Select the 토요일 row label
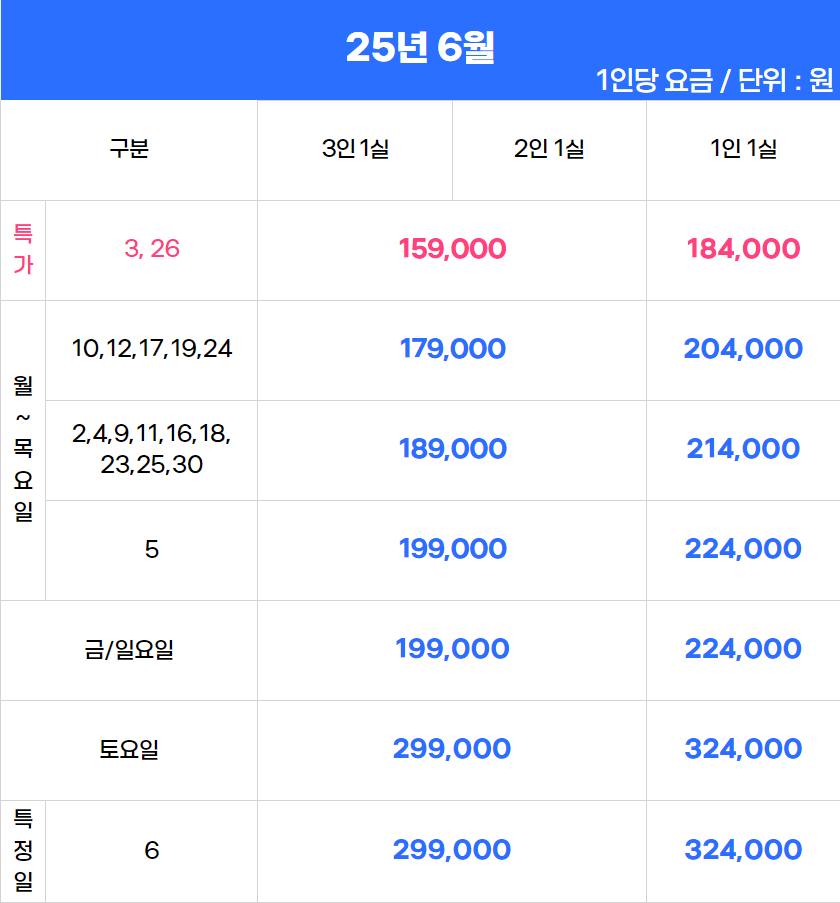Screen dimensions: 840x903 pos(129,749)
